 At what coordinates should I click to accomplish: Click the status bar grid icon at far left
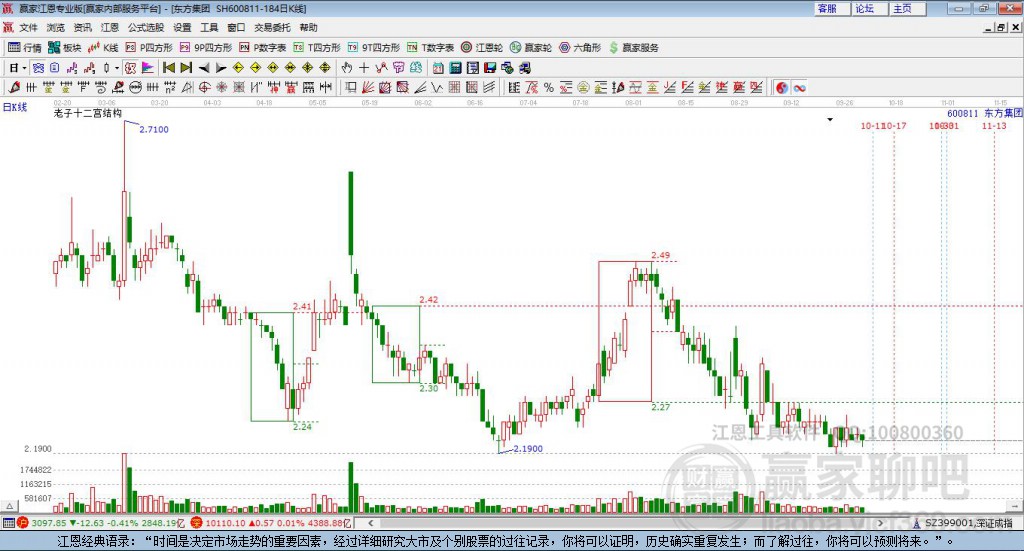point(8,523)
